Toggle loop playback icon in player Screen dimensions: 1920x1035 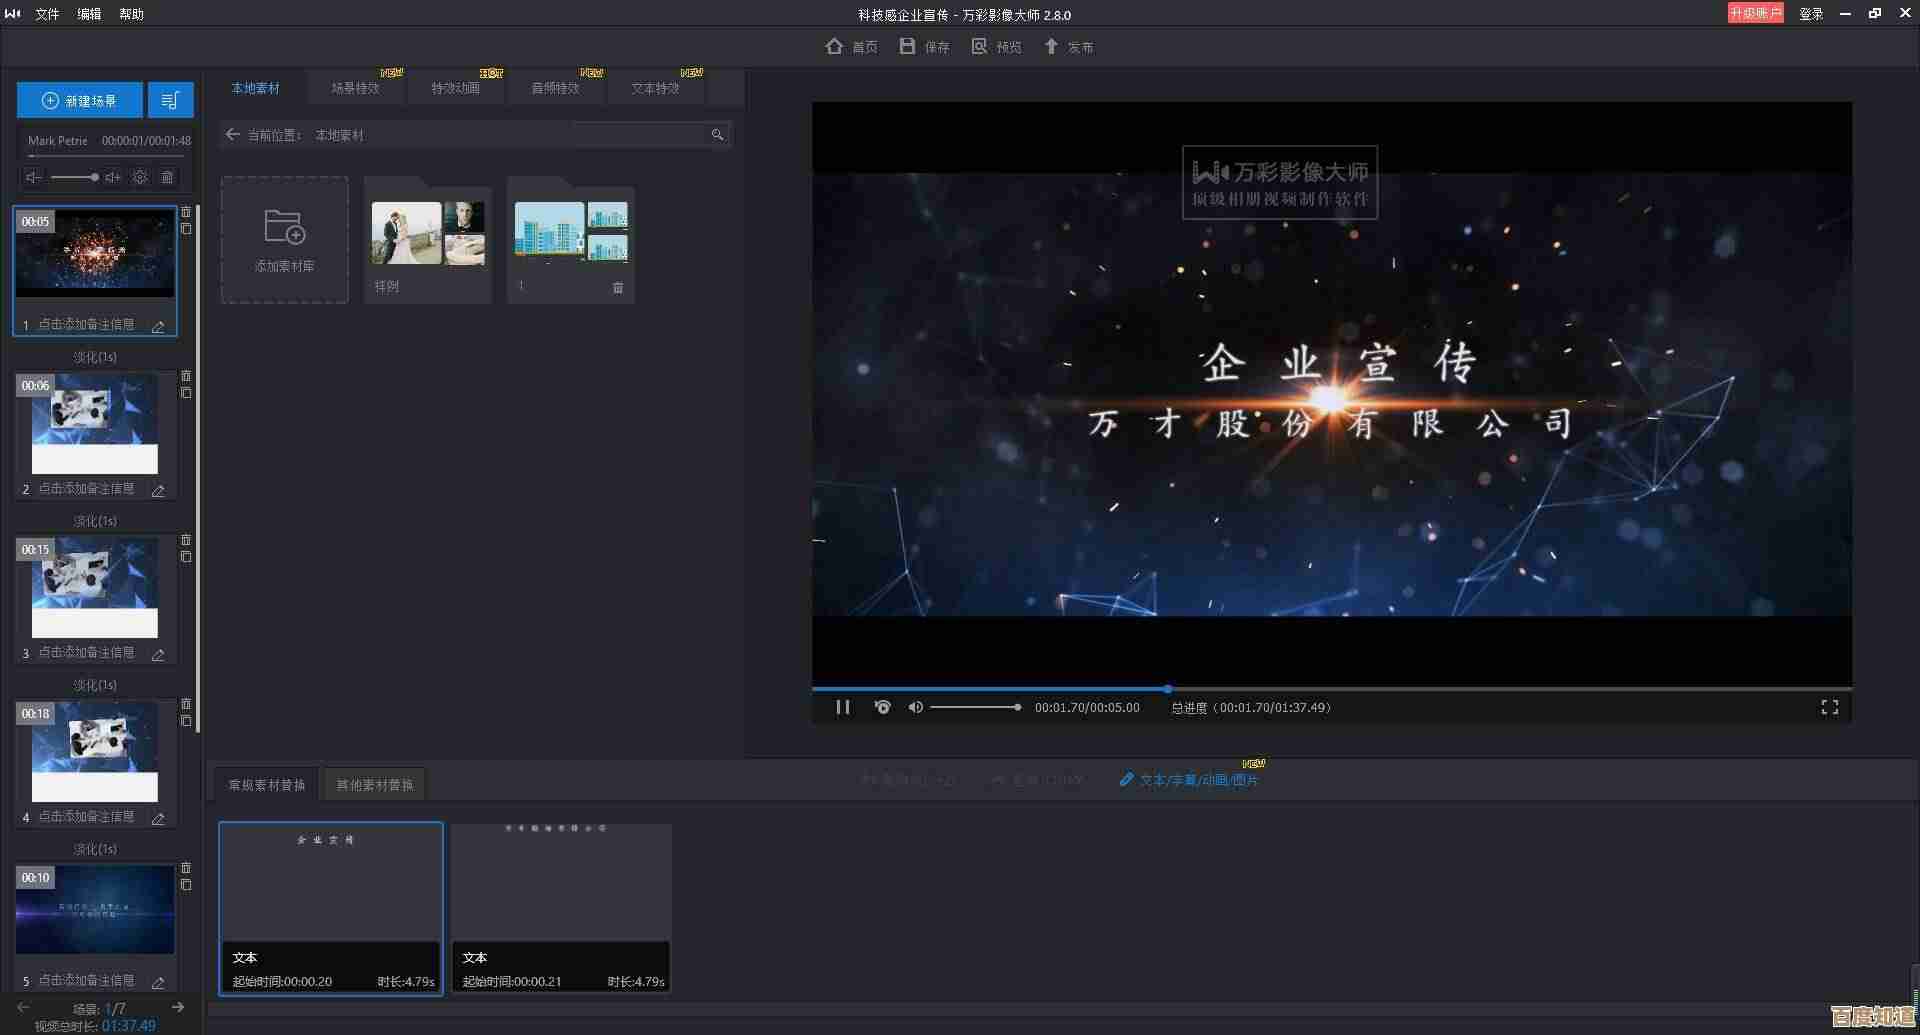click(x=882, y=707)
